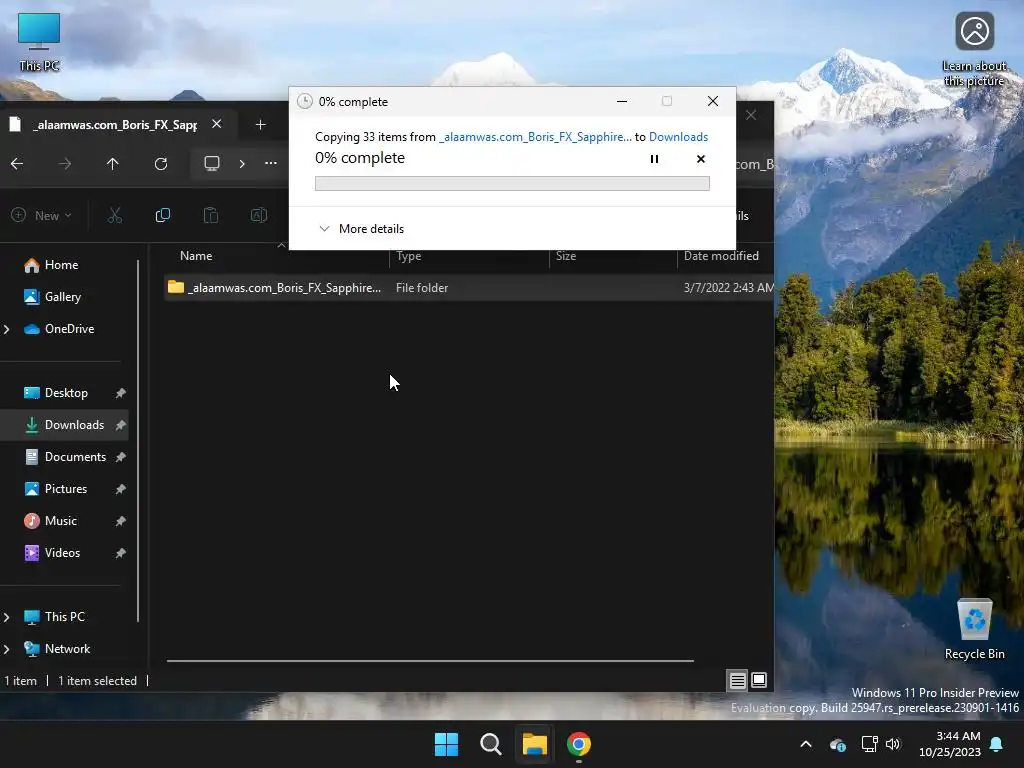Image resolution: width=1024 pixels, height=768 pixels.
Task: Sort files by the Name column
Action: pos(196,256)
